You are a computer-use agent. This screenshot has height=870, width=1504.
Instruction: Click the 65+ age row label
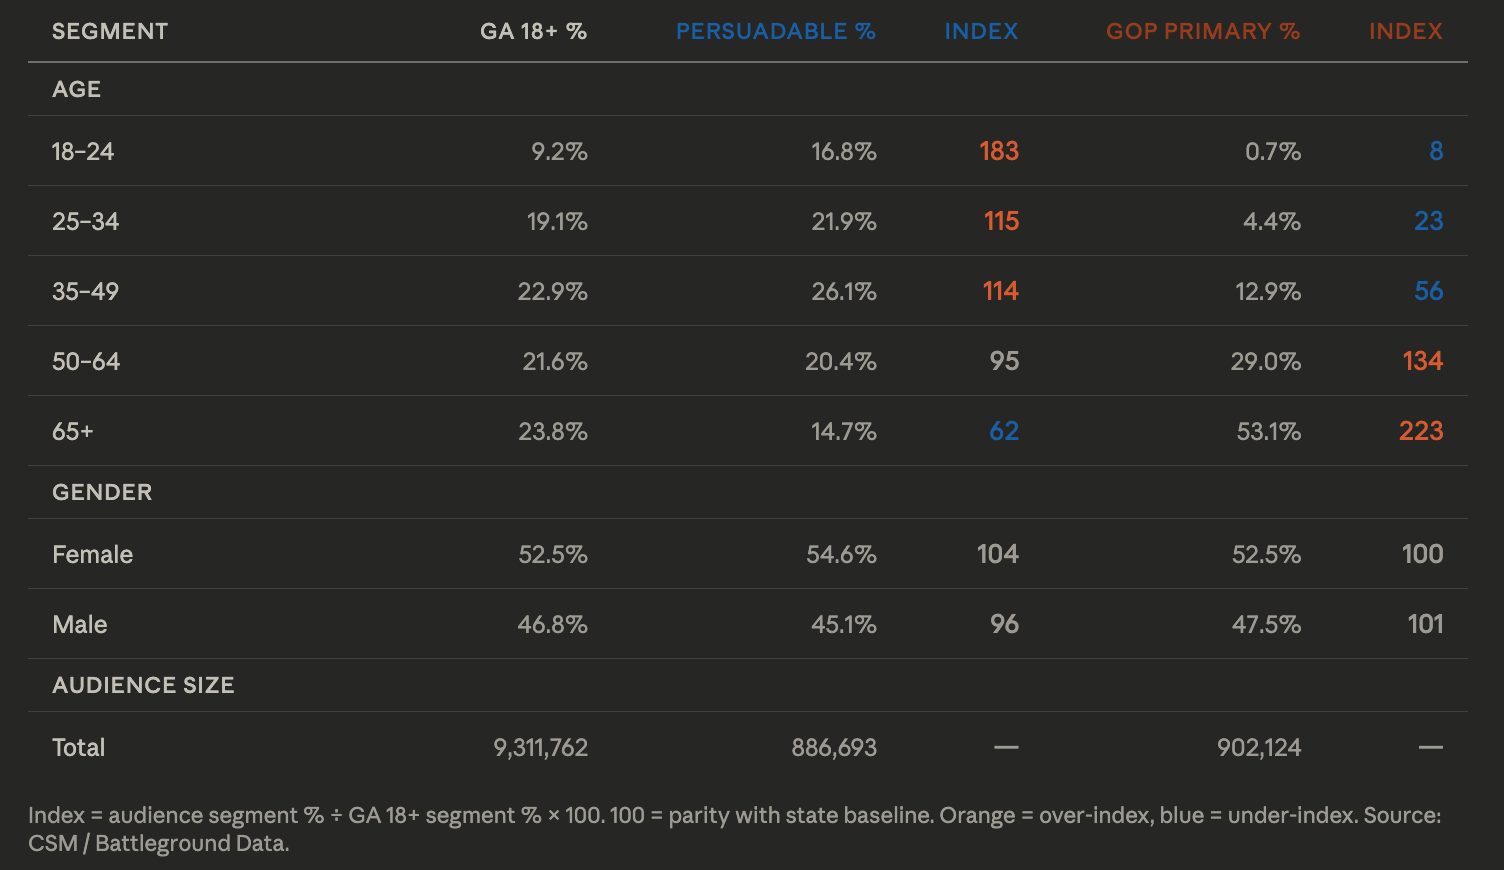pyautogui.click(x=73, y=431)
